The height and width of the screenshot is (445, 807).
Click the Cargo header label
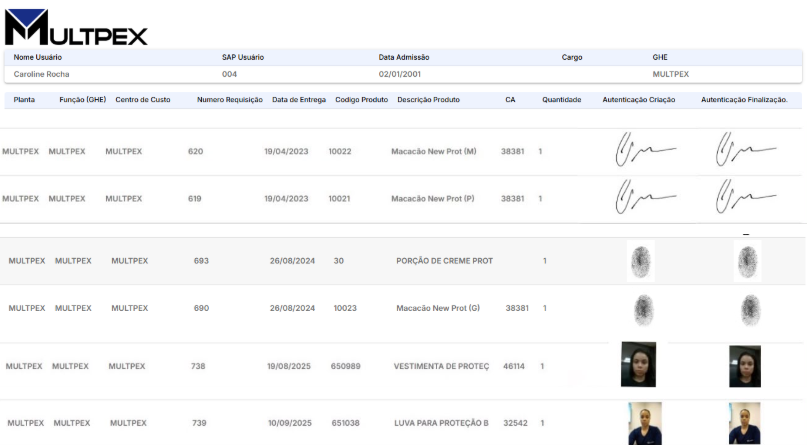(x=572, y=57)
